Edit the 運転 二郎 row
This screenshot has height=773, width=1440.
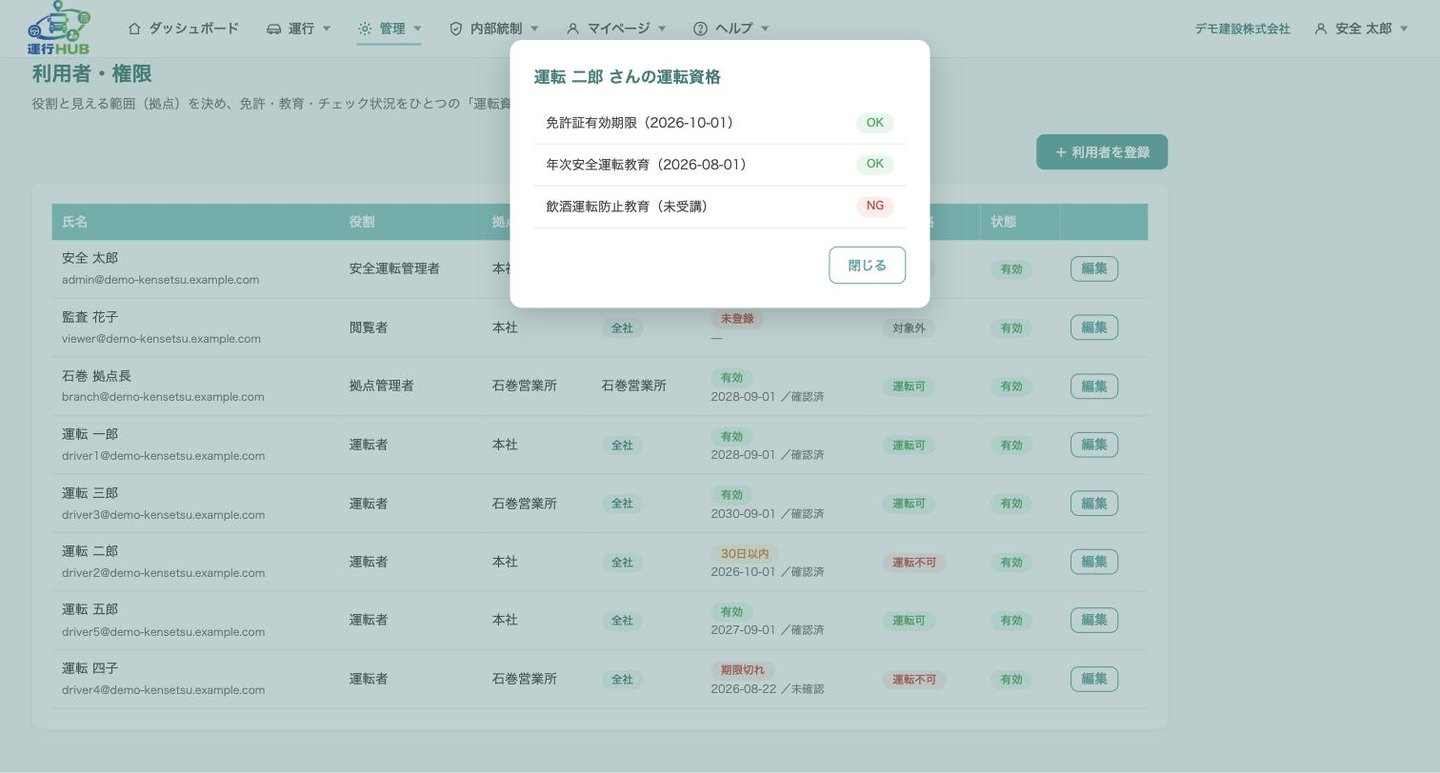click(1094, 562)
